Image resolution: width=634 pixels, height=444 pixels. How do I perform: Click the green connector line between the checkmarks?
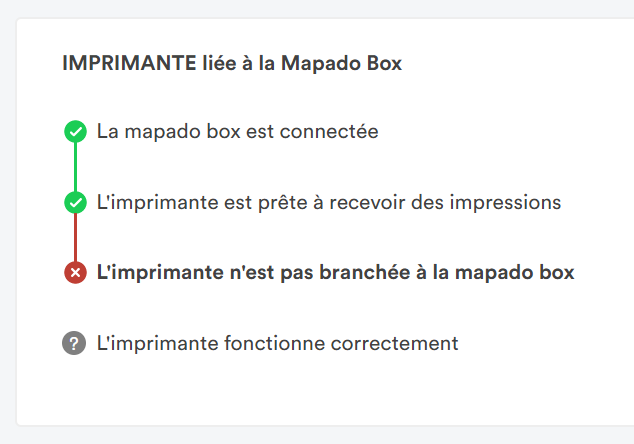pyautogui.click(x=75, y=167)
